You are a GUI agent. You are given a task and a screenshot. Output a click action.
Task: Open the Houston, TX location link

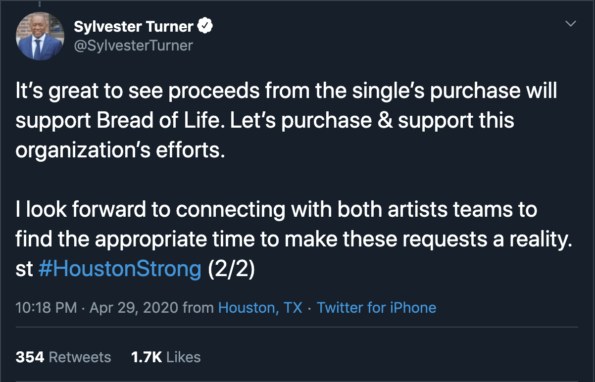pos(260,308)
